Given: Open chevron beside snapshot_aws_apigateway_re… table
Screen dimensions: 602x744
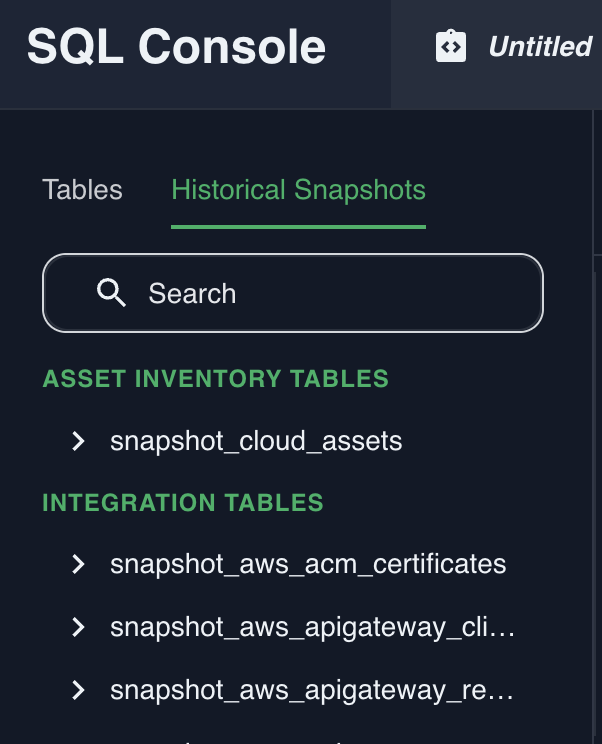Looking at the screenshot, I should 79,690.
